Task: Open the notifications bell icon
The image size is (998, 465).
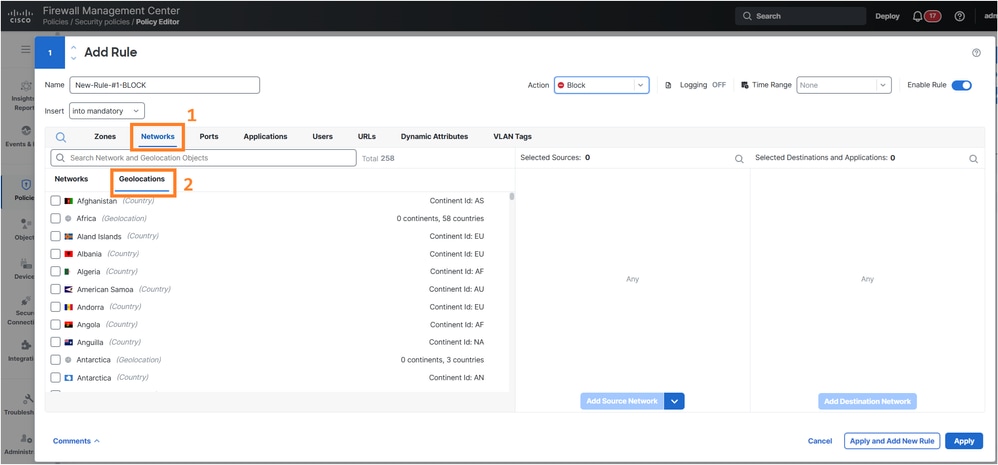Action: coord(917,17)
